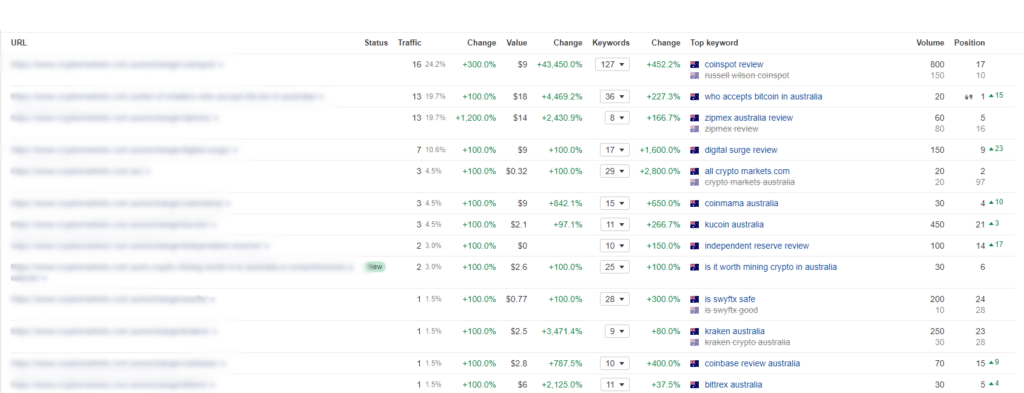Click the flag beside zipmex australia review
The width and height of the screenshot is (1024, 393).
pyautogui.click(x=694, y=118)
